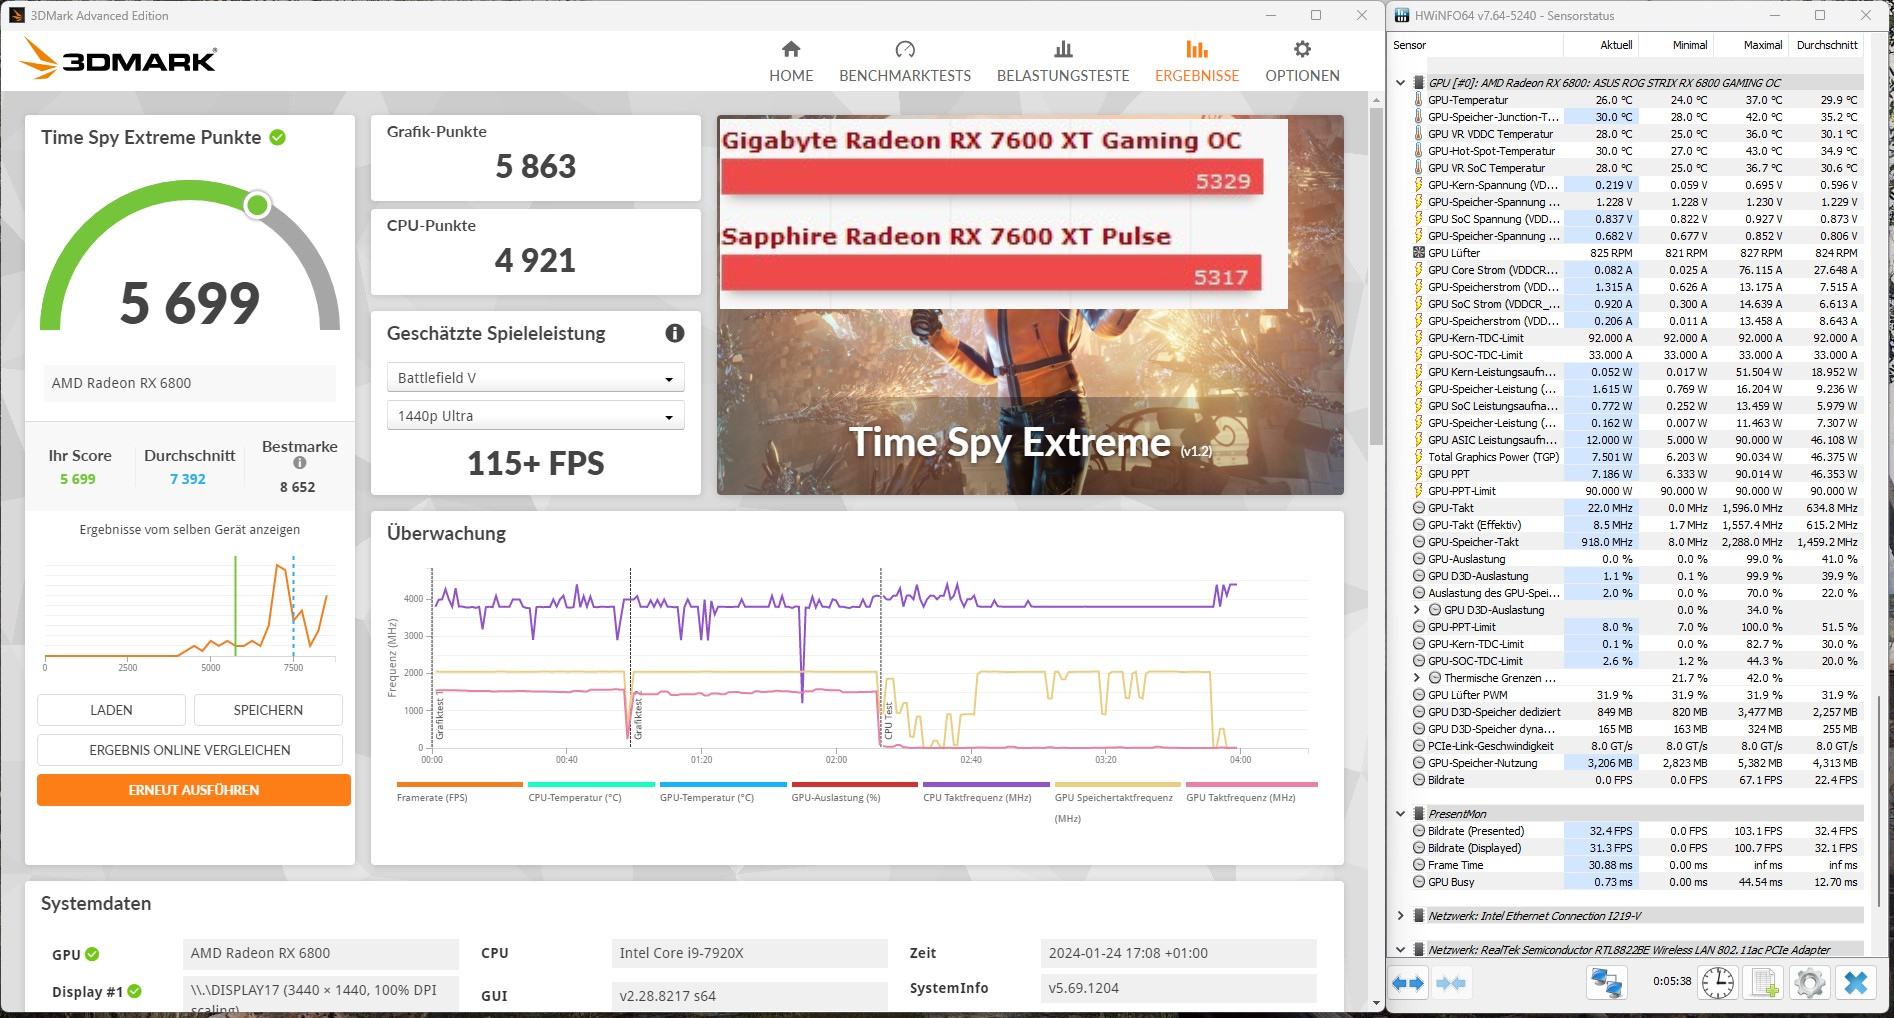This screenshot has width=1894, height=1018.
Task: Toggle CPU Taktfrequenz chart legend
Action: click(x=986, y=792)
